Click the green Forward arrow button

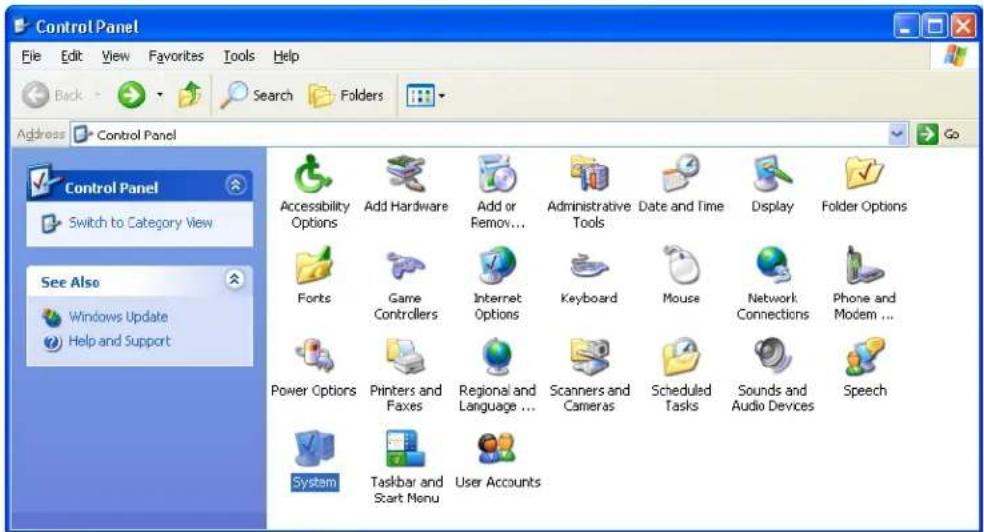(x=132, y=95)
